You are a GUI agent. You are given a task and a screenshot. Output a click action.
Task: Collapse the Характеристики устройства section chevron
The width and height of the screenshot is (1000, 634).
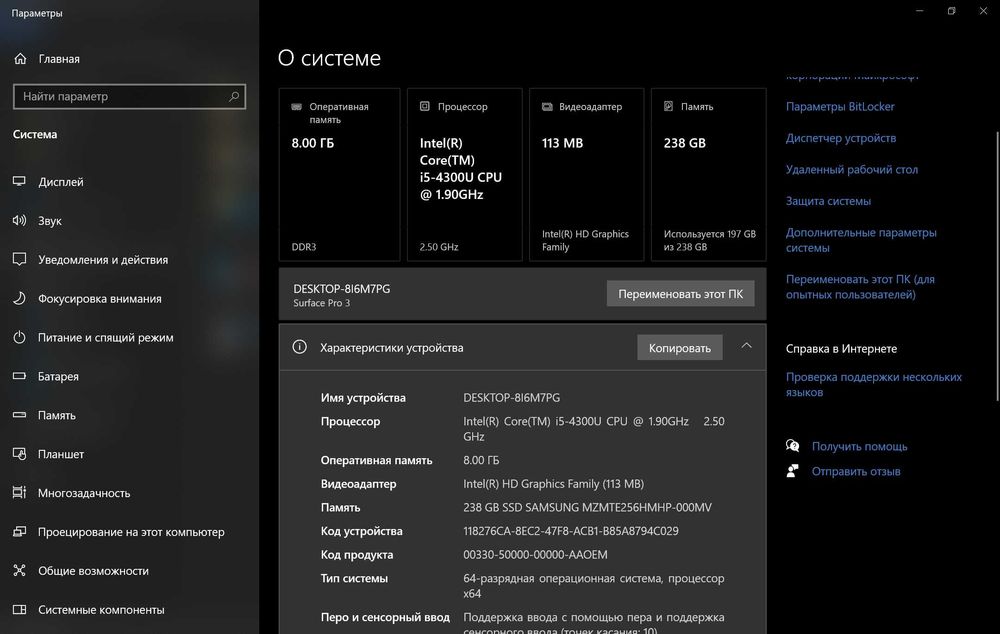(x=746, y=346)
